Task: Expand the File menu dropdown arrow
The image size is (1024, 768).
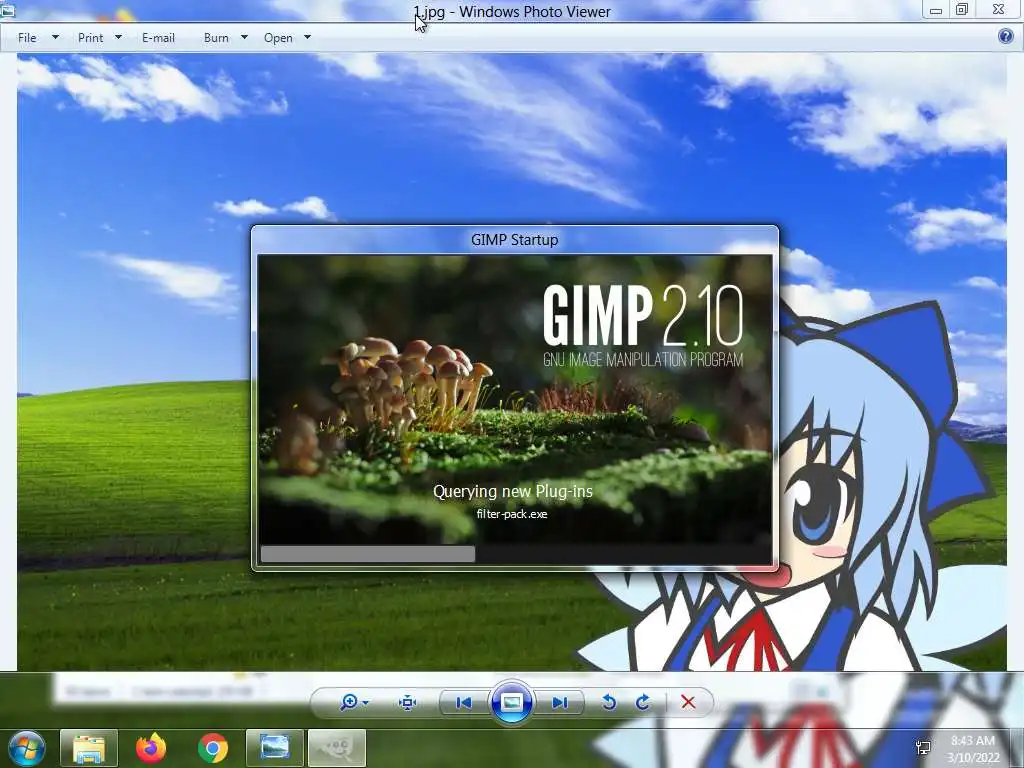Action: coord(56,37)
